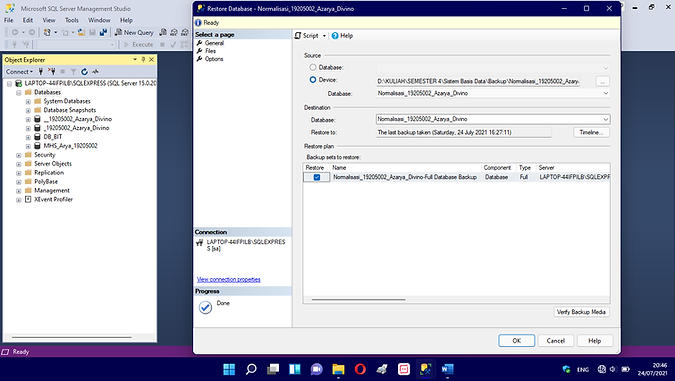Open the View menu in SSMS
Image resolution: width=675 pixels, height=381 pixels.
pos(49,20)
